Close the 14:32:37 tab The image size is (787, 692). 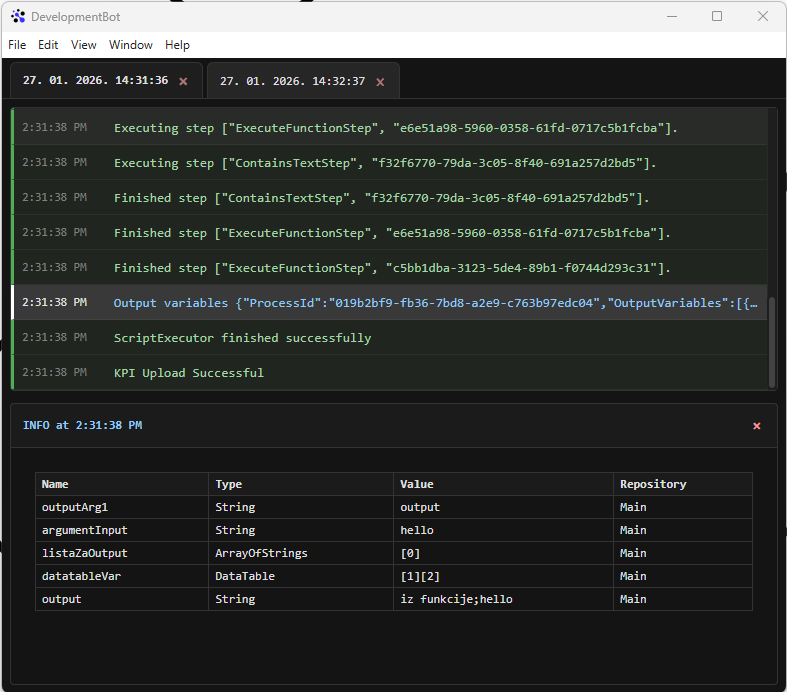click(x=380, y=82)
